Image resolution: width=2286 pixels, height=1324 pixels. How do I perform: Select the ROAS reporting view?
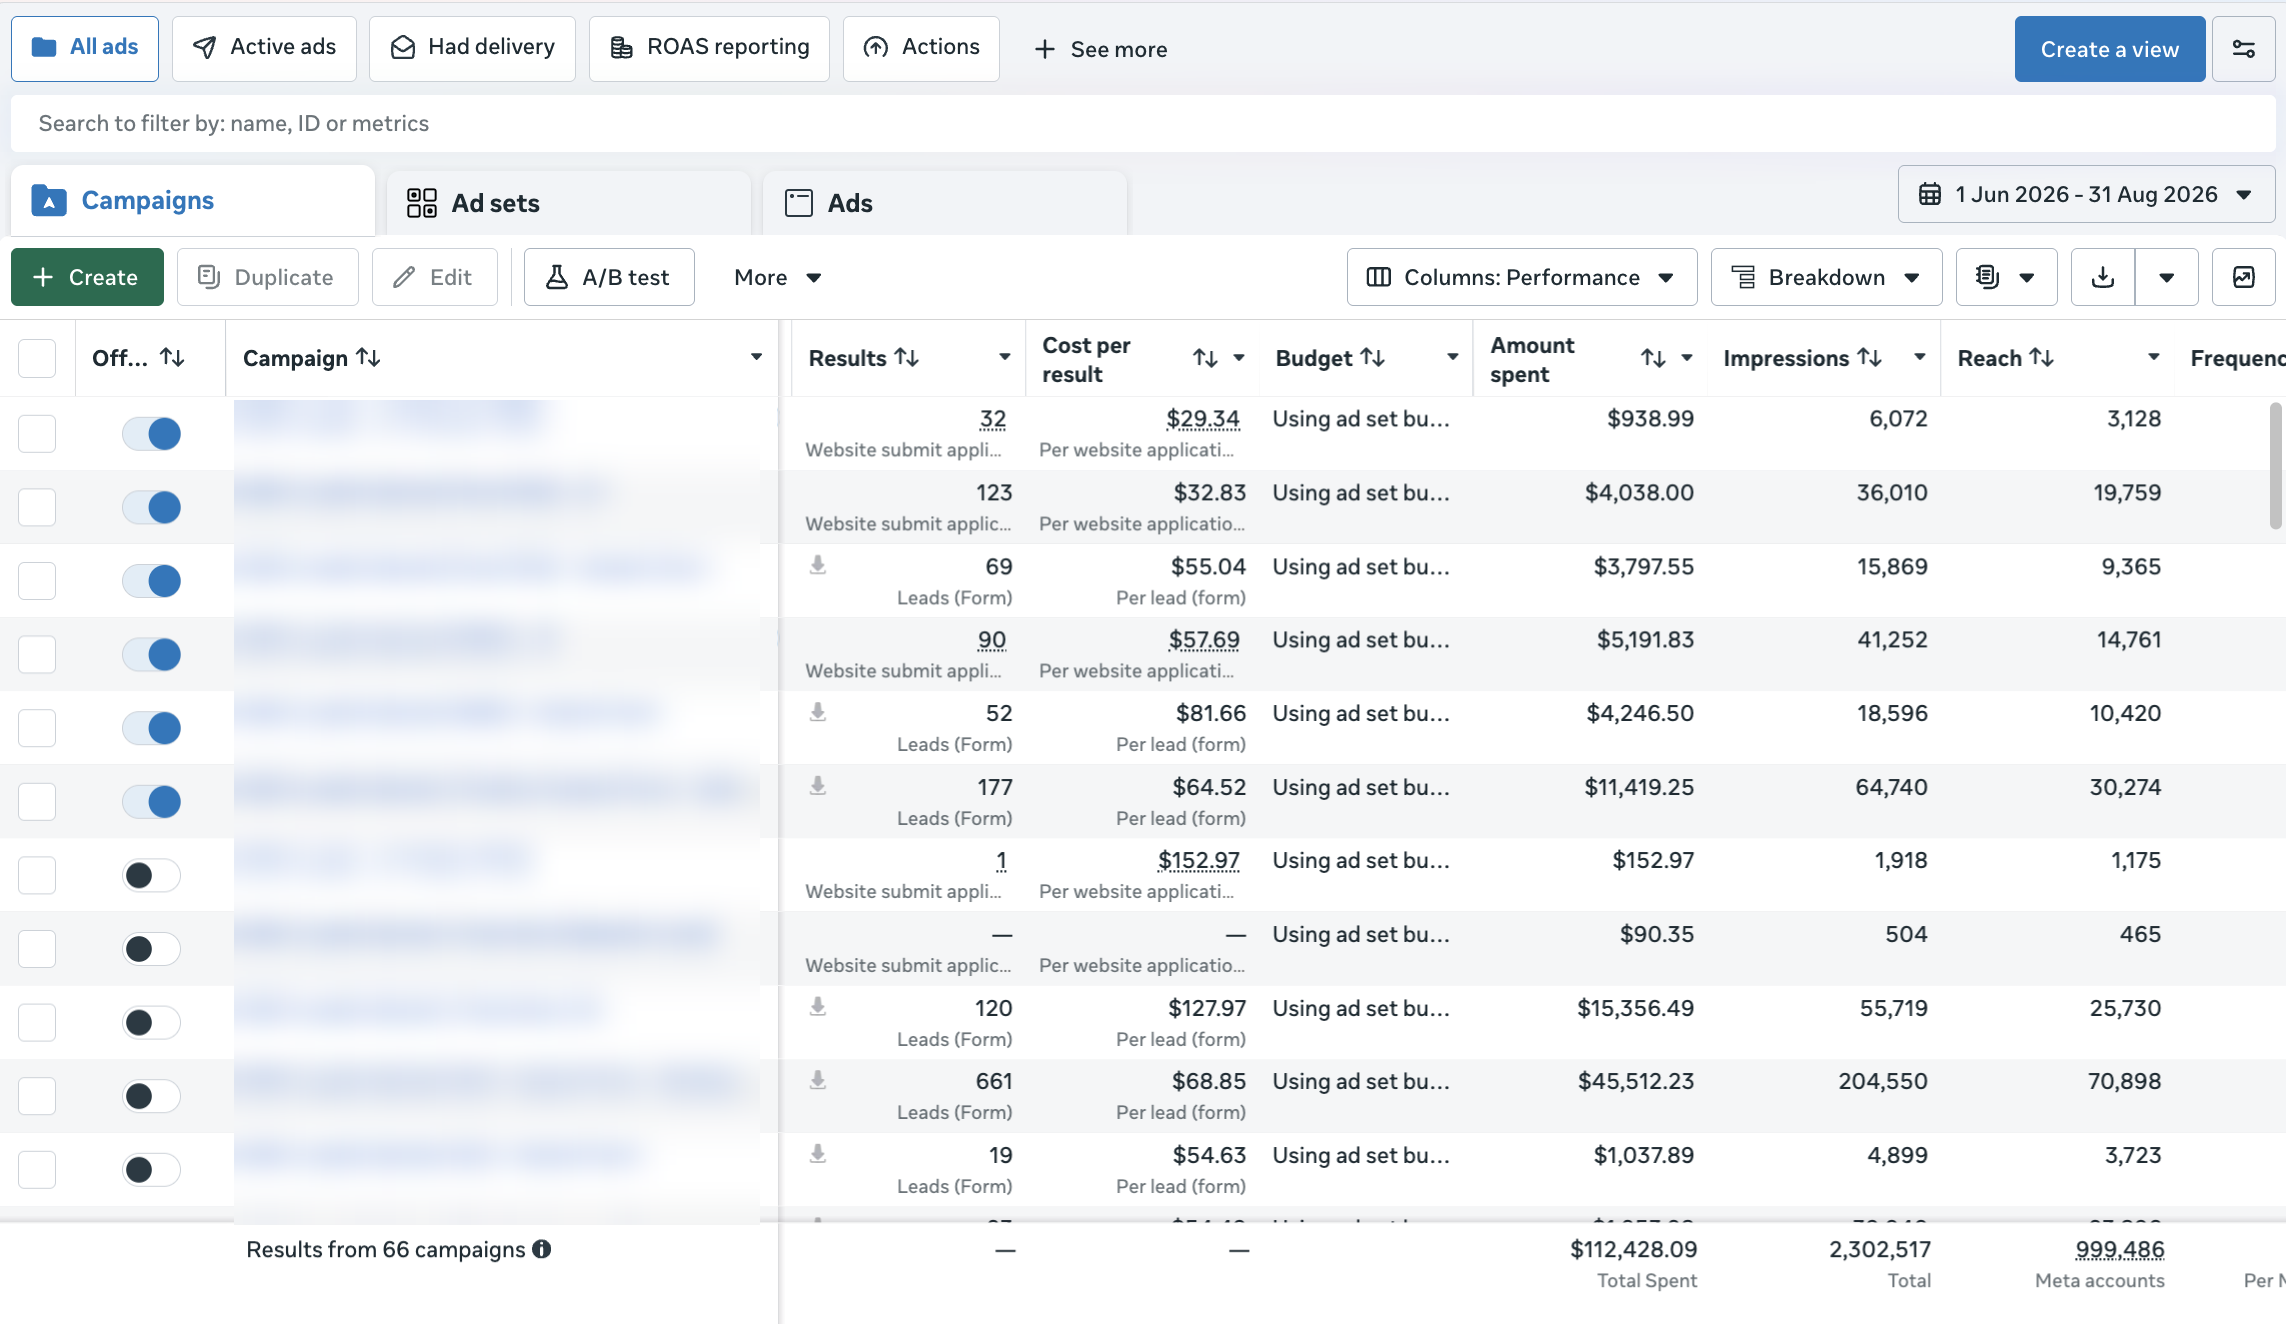(x=709, y=48)
